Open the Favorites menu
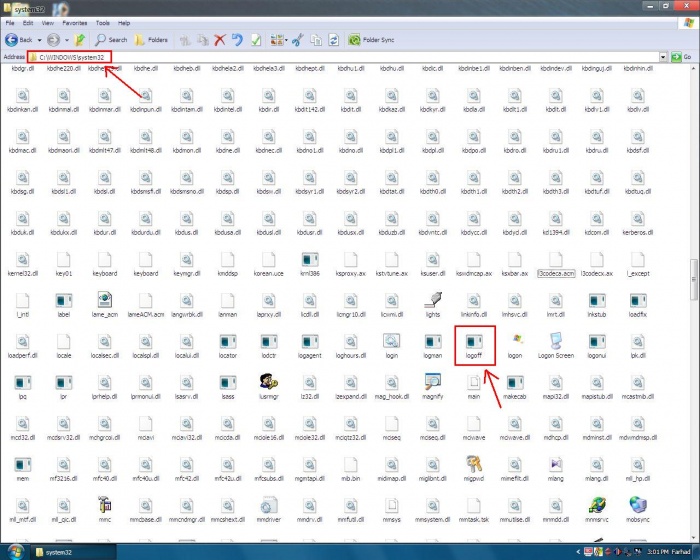700x560 pixels. [75, 23]
